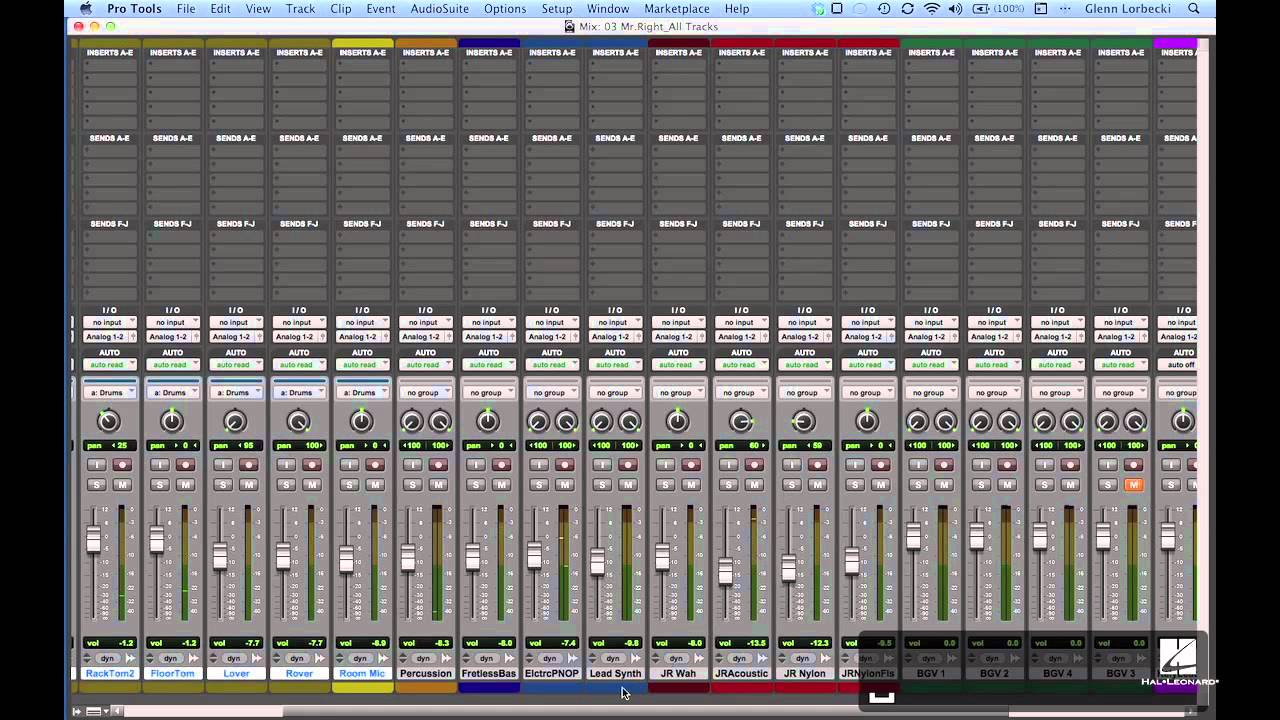This screenshot has height=720, width=1280.
Task: Open Spotlight search magnifier in menu bar
Action: click(1194, 9)
